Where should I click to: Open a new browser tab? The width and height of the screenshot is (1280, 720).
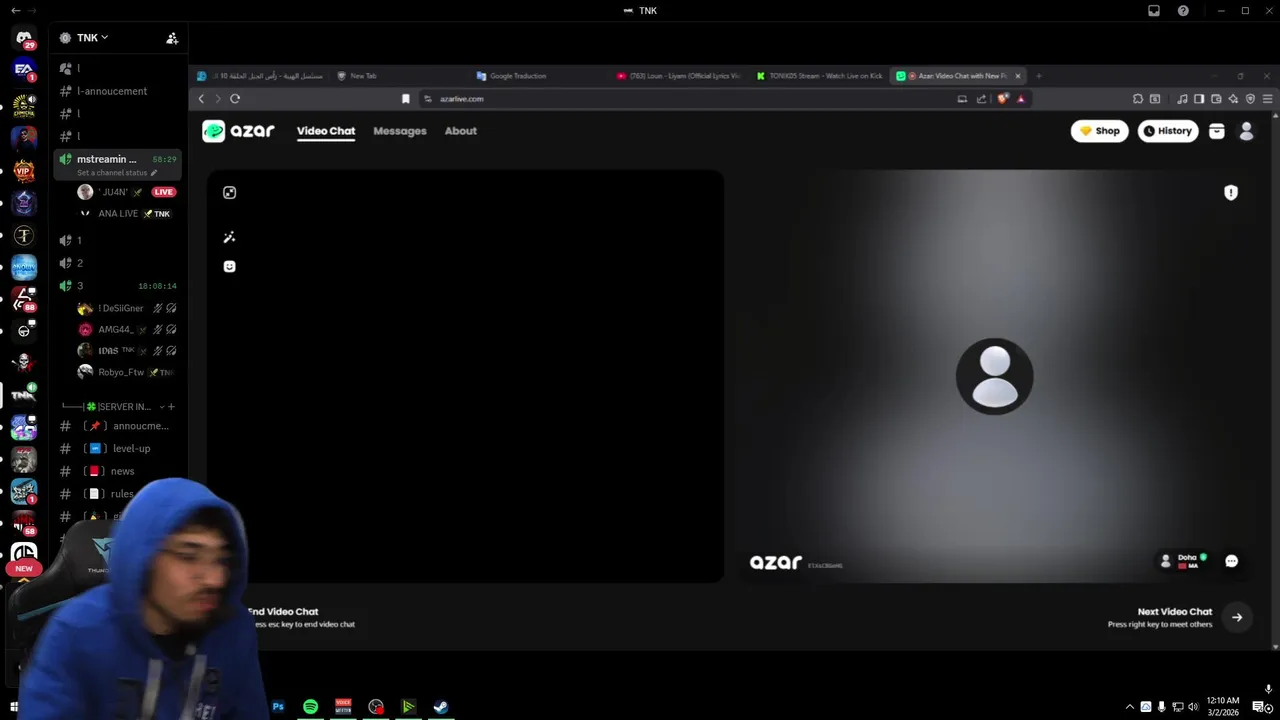[1039, 76]
